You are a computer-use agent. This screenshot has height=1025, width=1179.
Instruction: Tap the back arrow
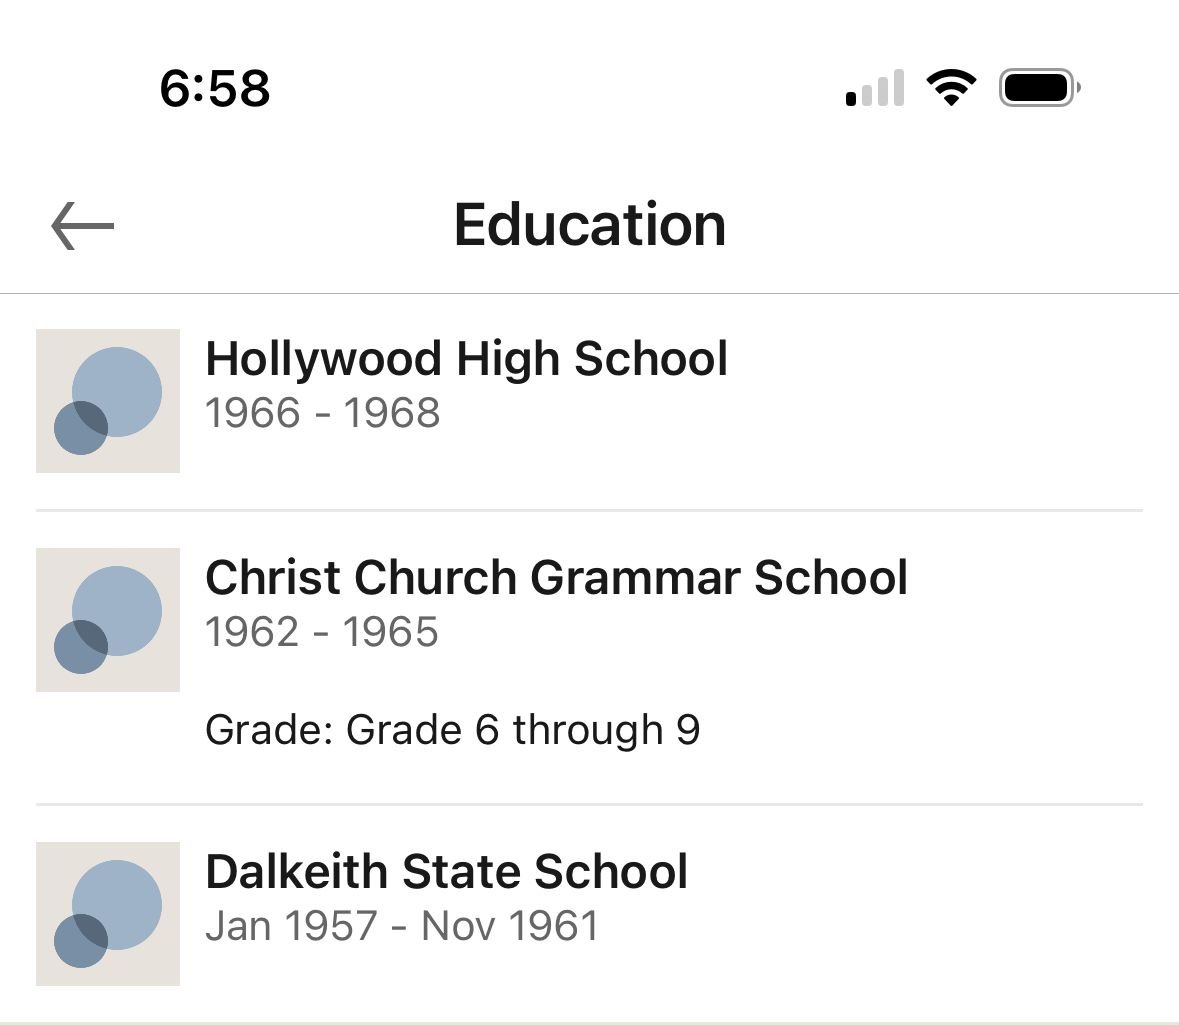83,225
